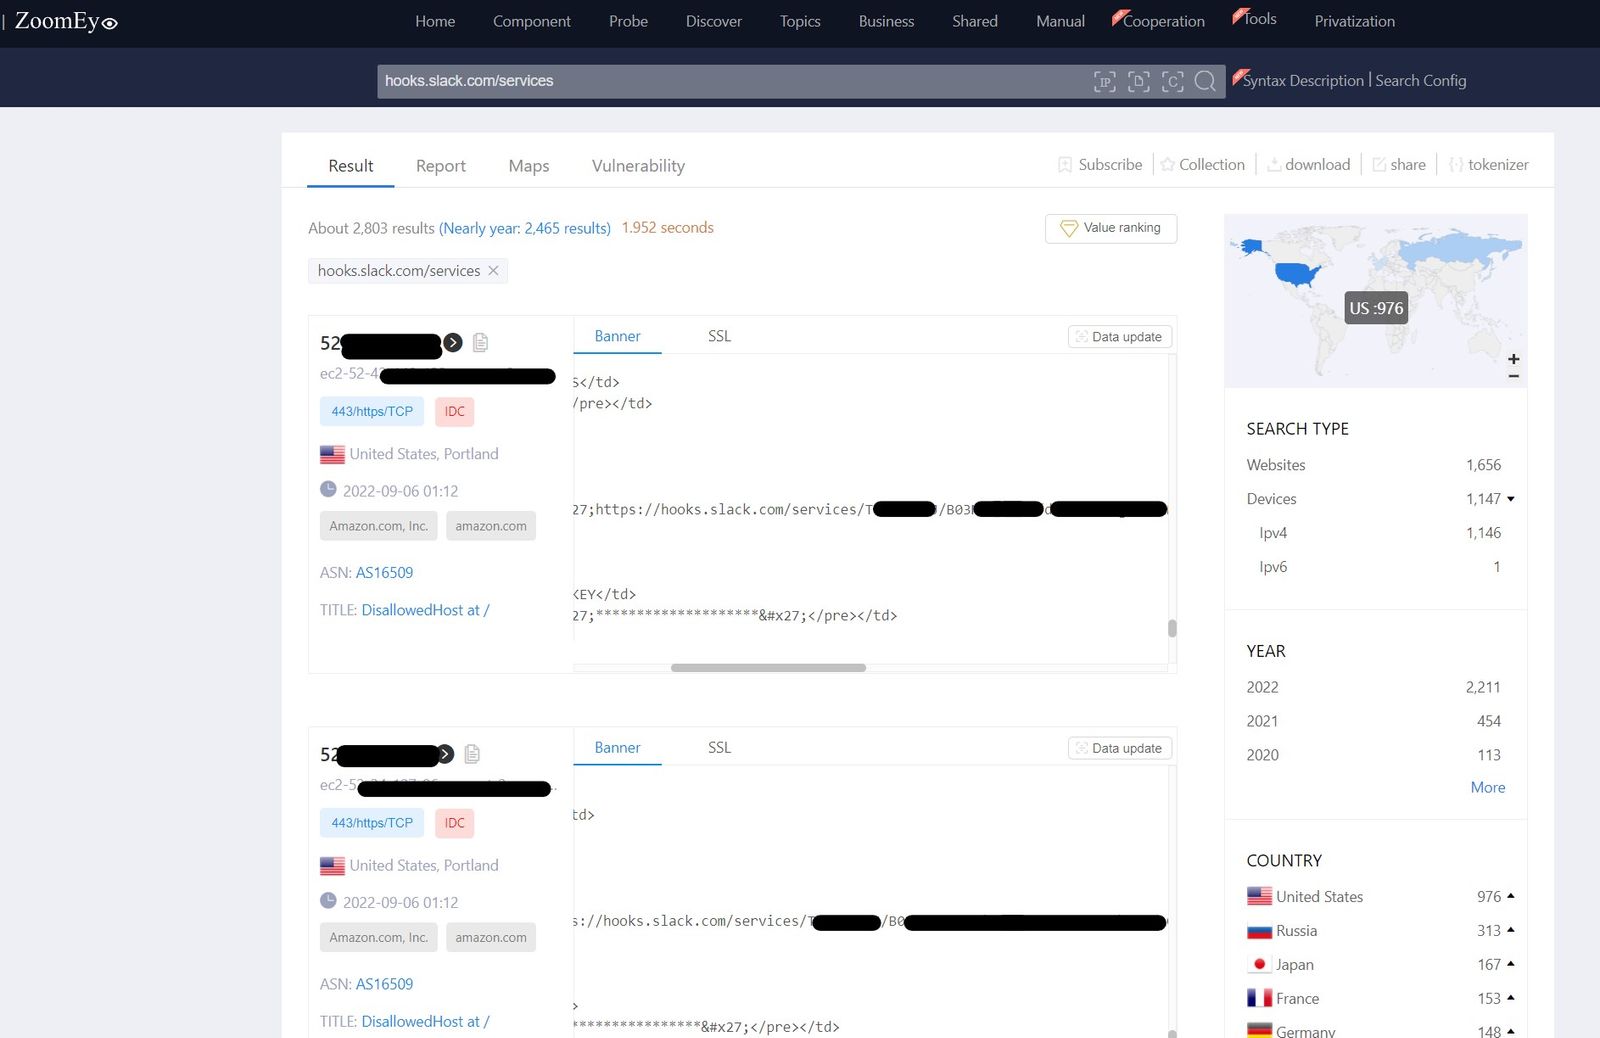Expand the Japan country row arrow
1600x1038 pixels.
coord(1510,964)
